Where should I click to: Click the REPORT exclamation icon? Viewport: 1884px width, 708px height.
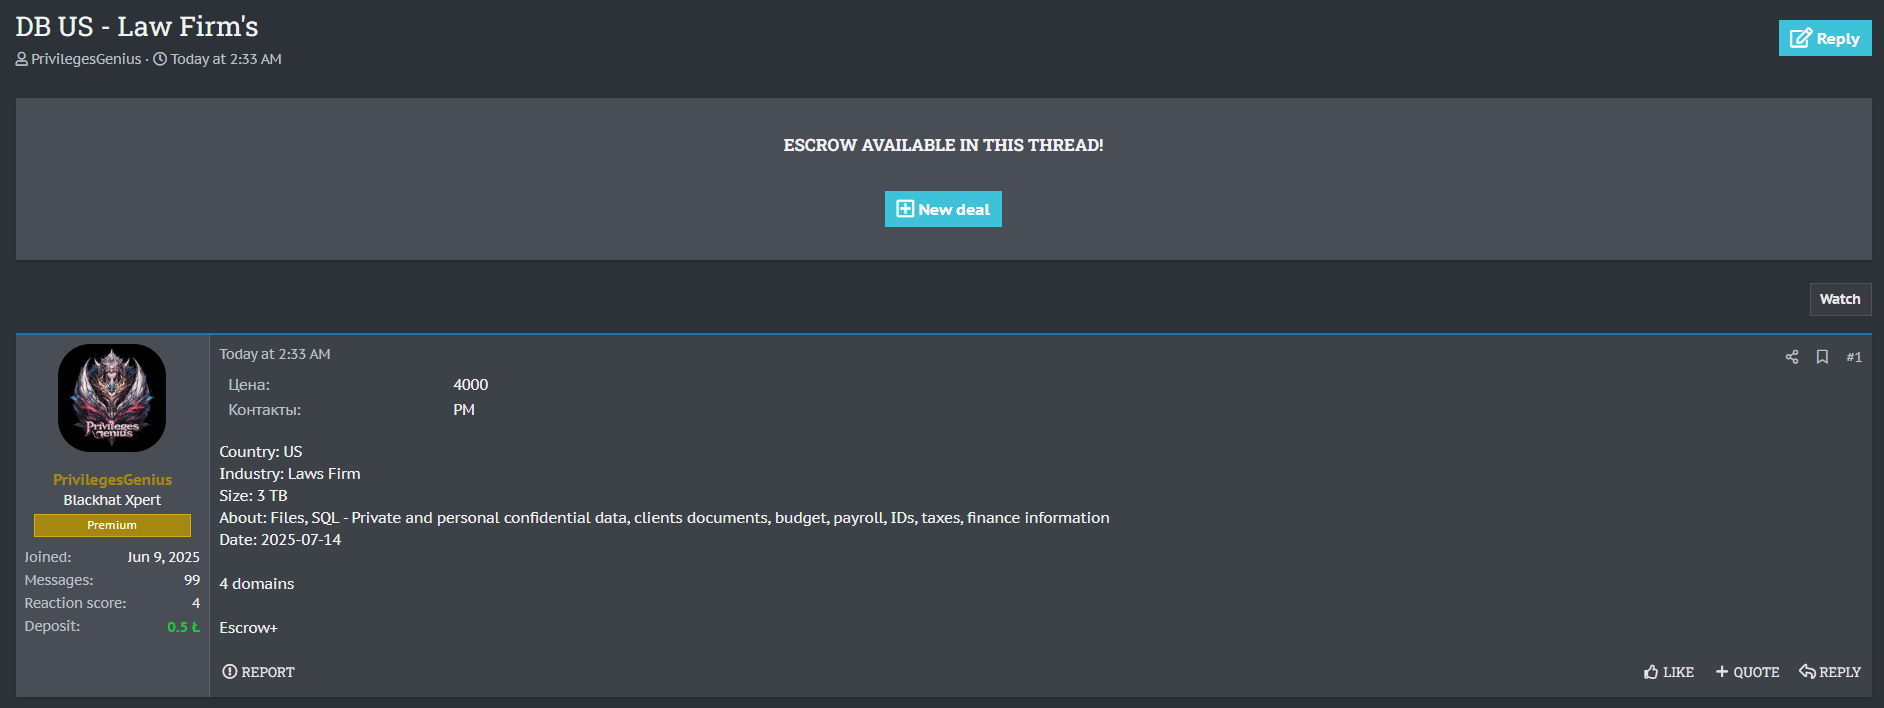point(230,672)
